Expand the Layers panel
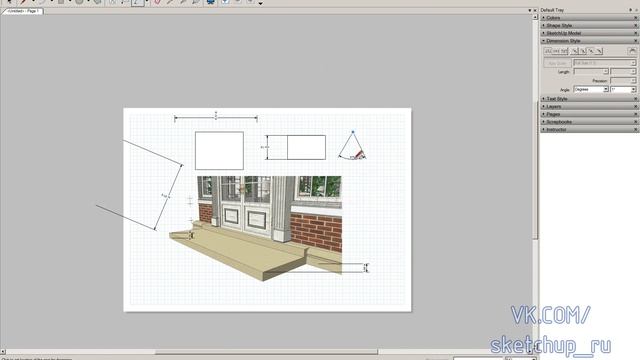640x360 pixels. point(589,107)
